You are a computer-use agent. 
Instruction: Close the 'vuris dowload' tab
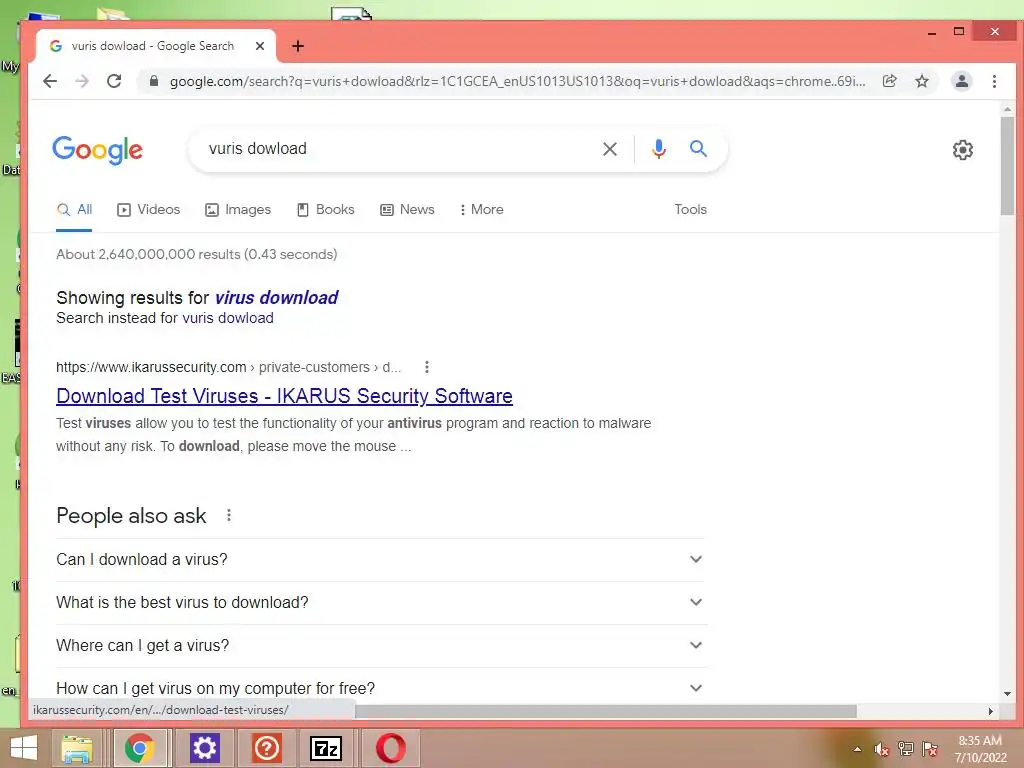(x=260, y=46)
